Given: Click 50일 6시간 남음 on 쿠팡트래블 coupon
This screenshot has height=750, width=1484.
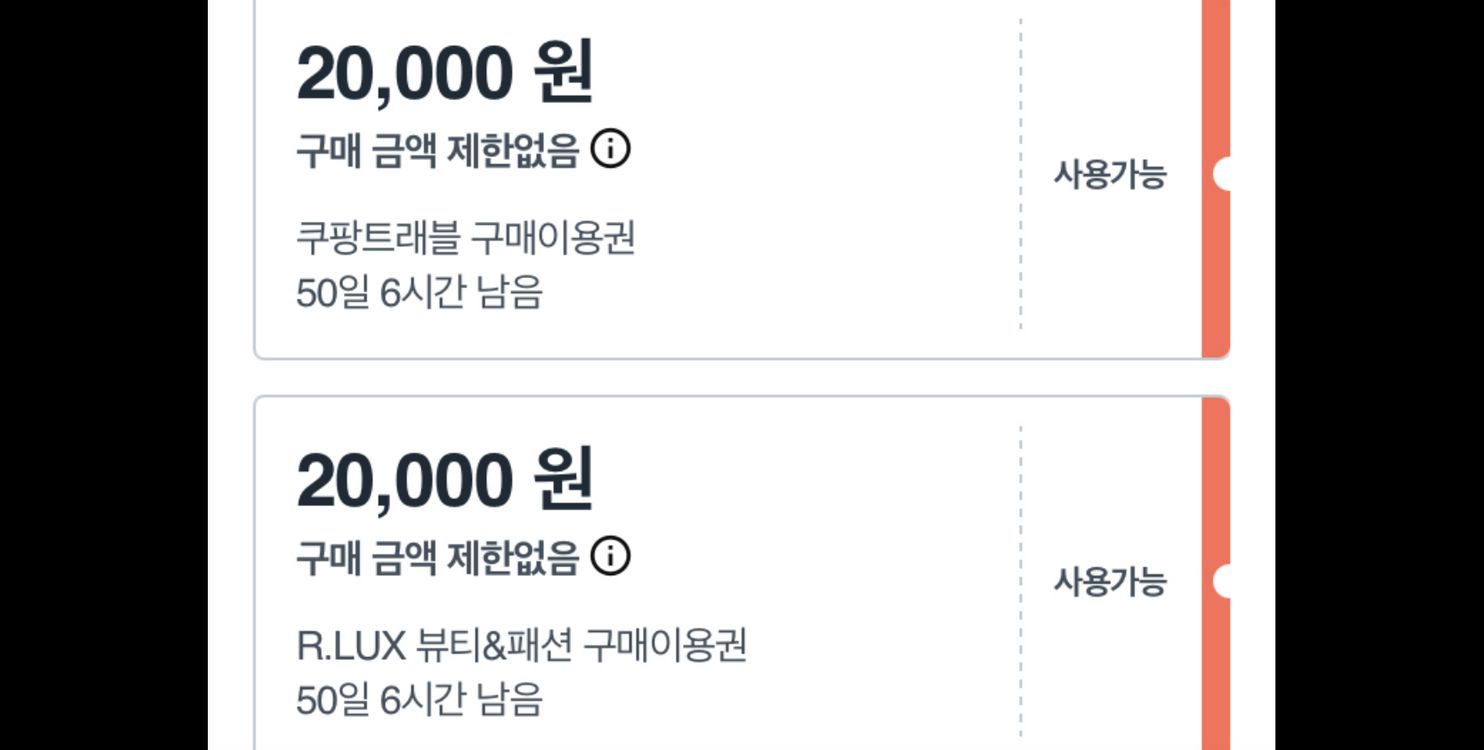Looking at the screenshot, I should click(x=419, y=293).
